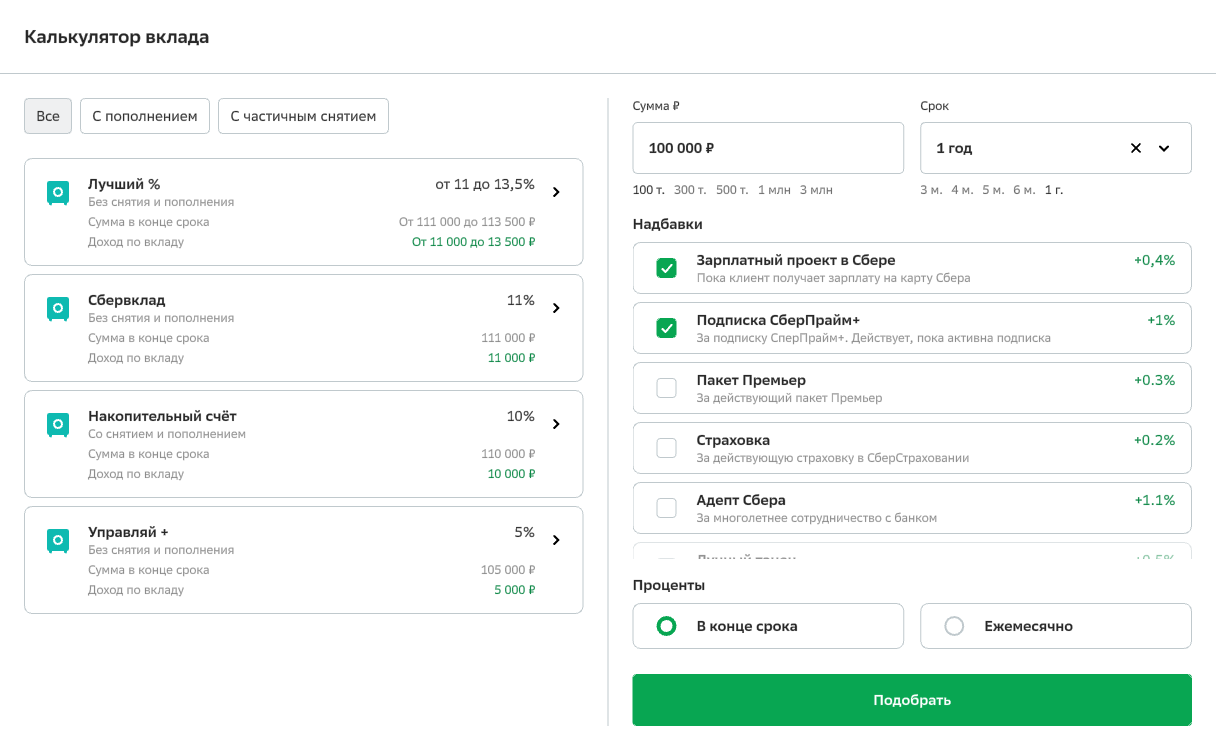Clear the Срок field with the X icon
Viewport: 1216px width, 750px height.
click(x=1136, y=148)
